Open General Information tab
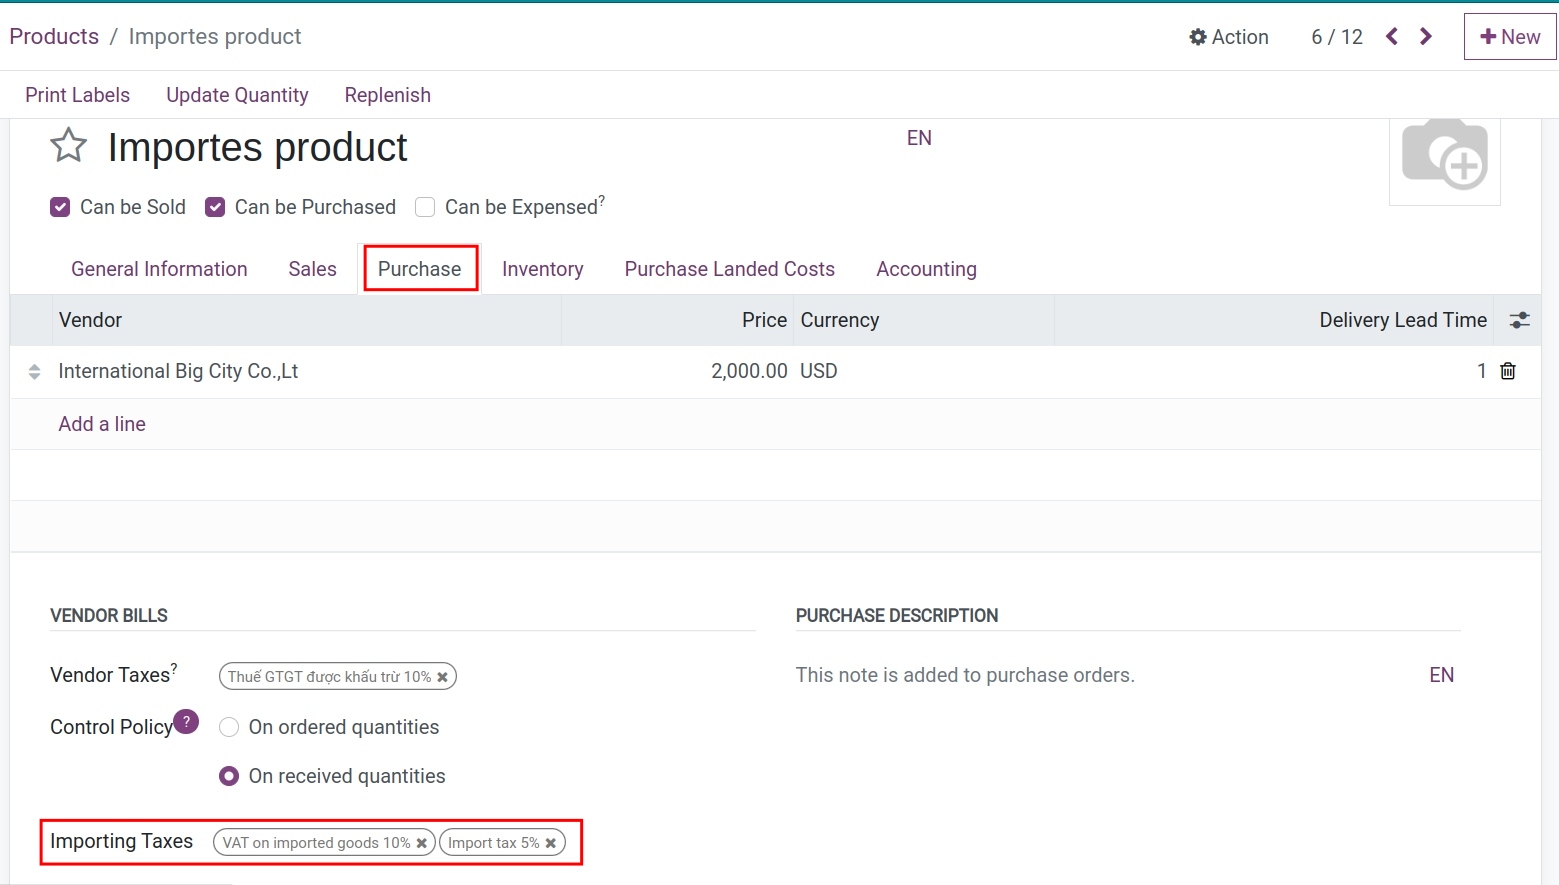This screenshot has height=885, width=1559. [159, 269]
